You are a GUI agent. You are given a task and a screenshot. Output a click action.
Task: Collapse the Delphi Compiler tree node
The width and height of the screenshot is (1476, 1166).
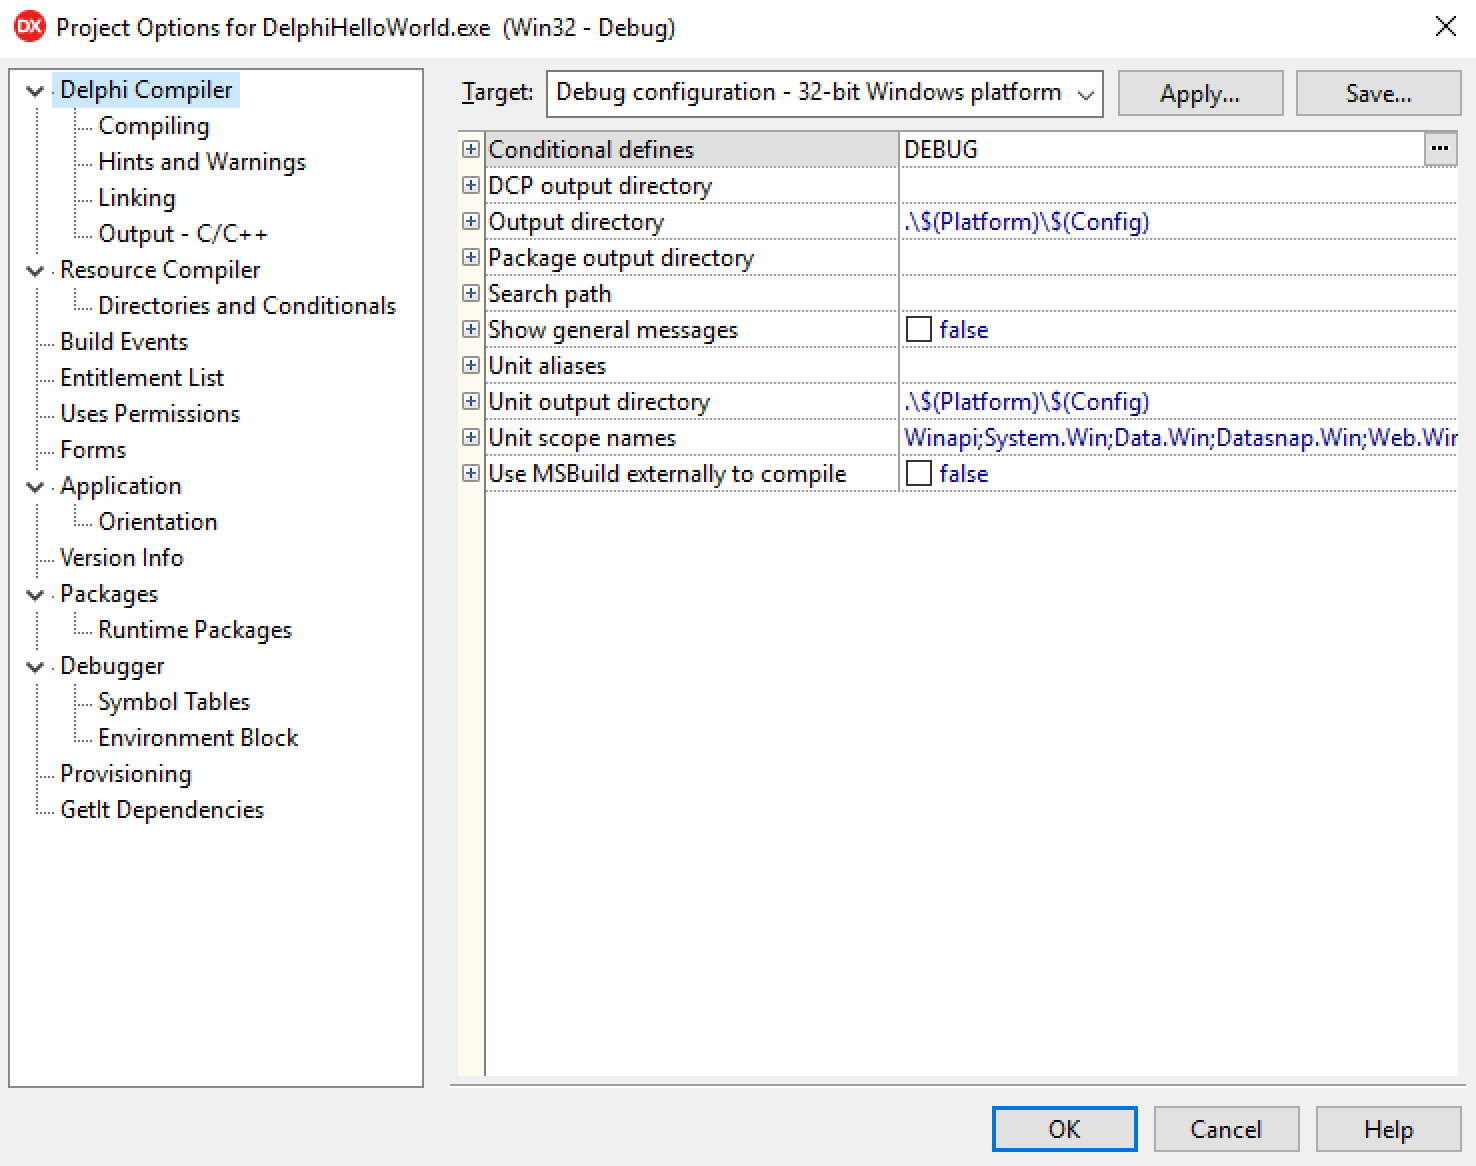click(35, 91)
